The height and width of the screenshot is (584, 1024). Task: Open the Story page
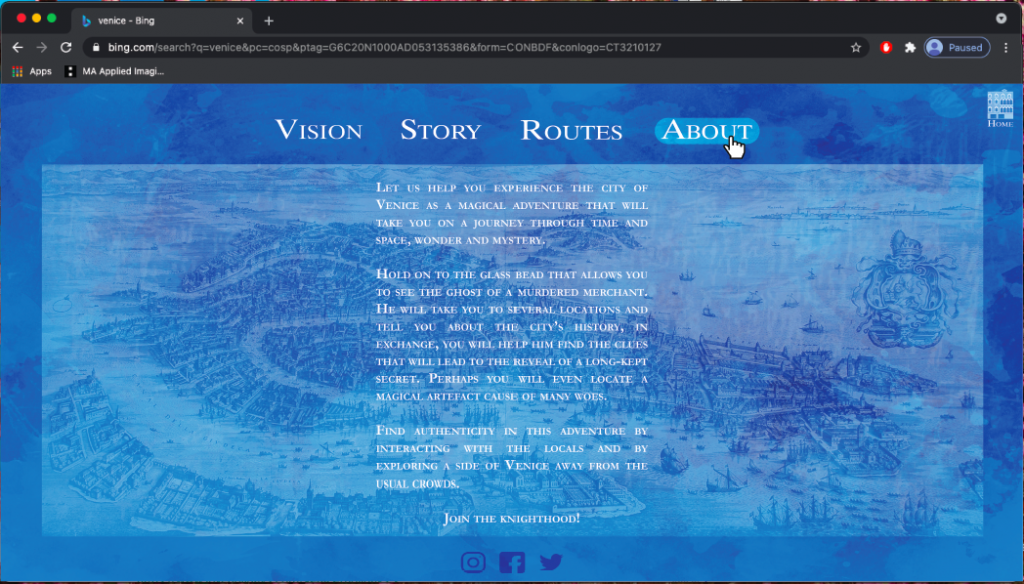(x=441, y=130)
